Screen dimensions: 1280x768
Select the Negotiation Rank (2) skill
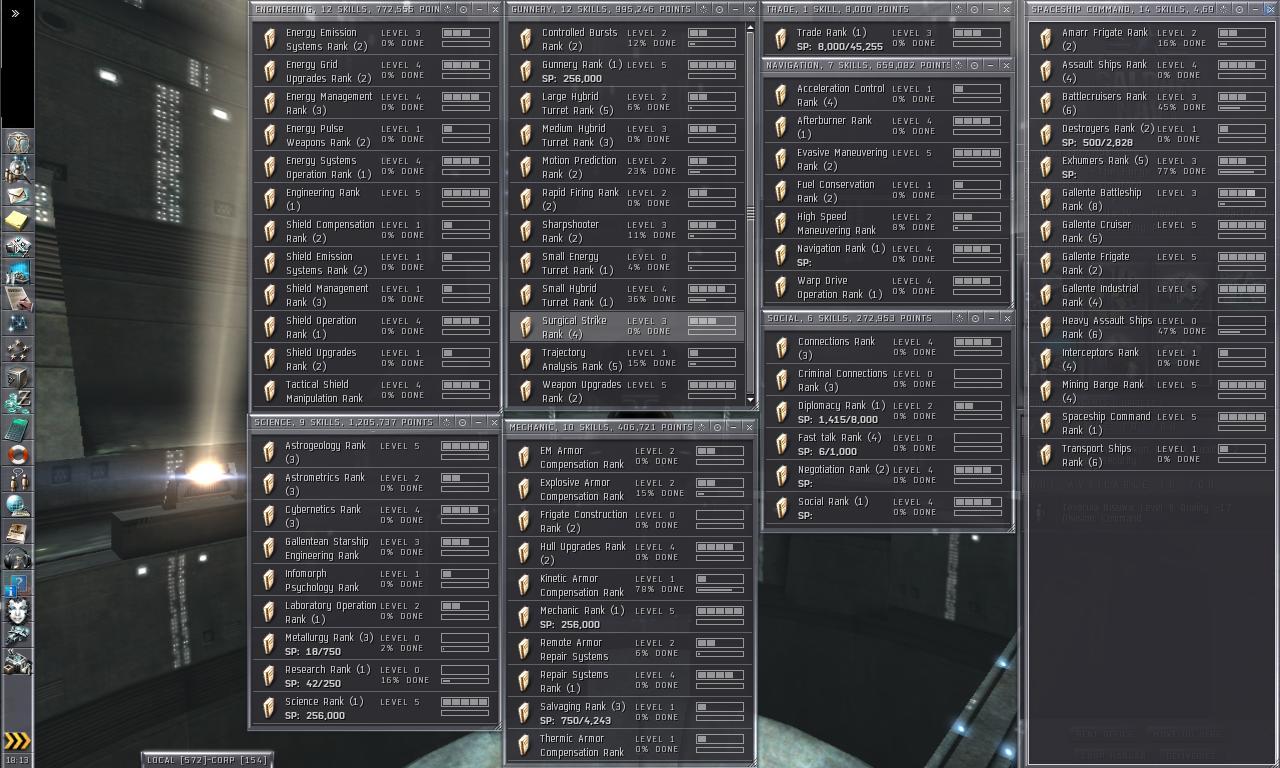pos(888,476)
